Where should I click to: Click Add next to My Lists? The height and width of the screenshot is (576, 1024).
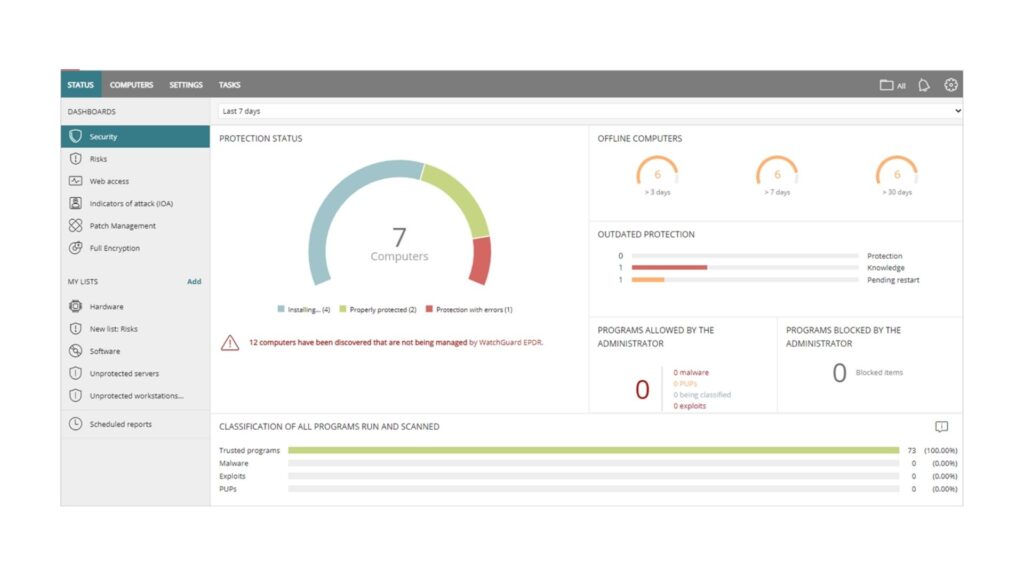tap(194, 282)
